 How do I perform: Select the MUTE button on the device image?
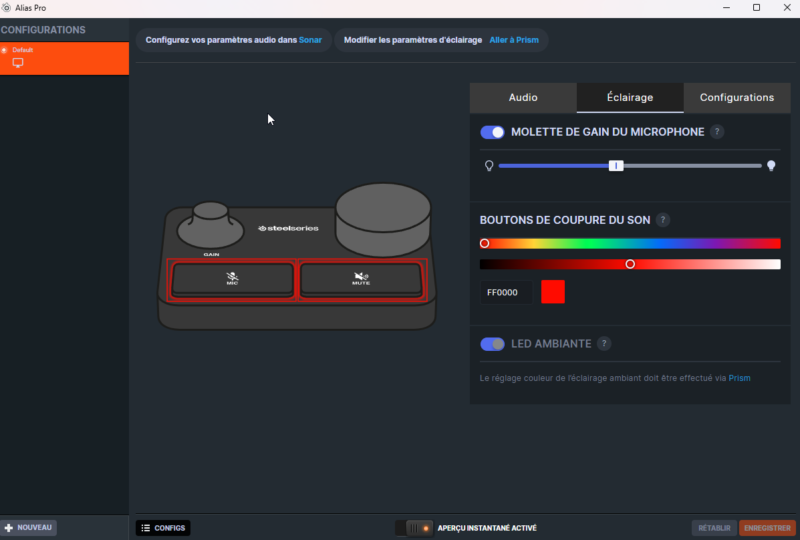[361, 279]
